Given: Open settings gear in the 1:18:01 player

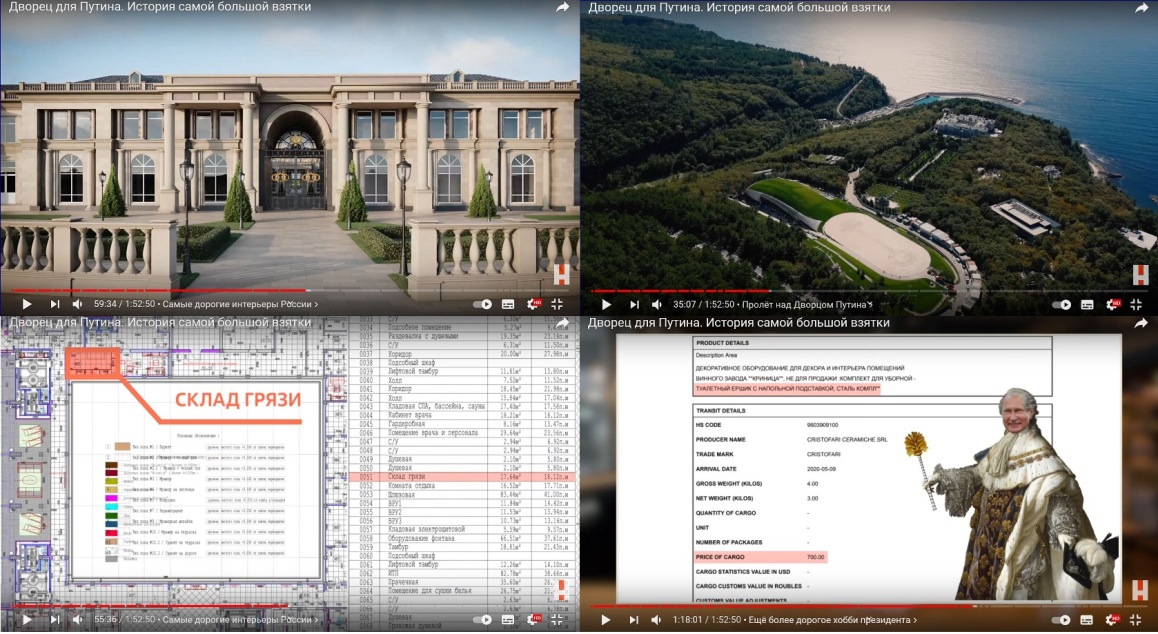Looking at the screenshot, I should coord(1112,620).
